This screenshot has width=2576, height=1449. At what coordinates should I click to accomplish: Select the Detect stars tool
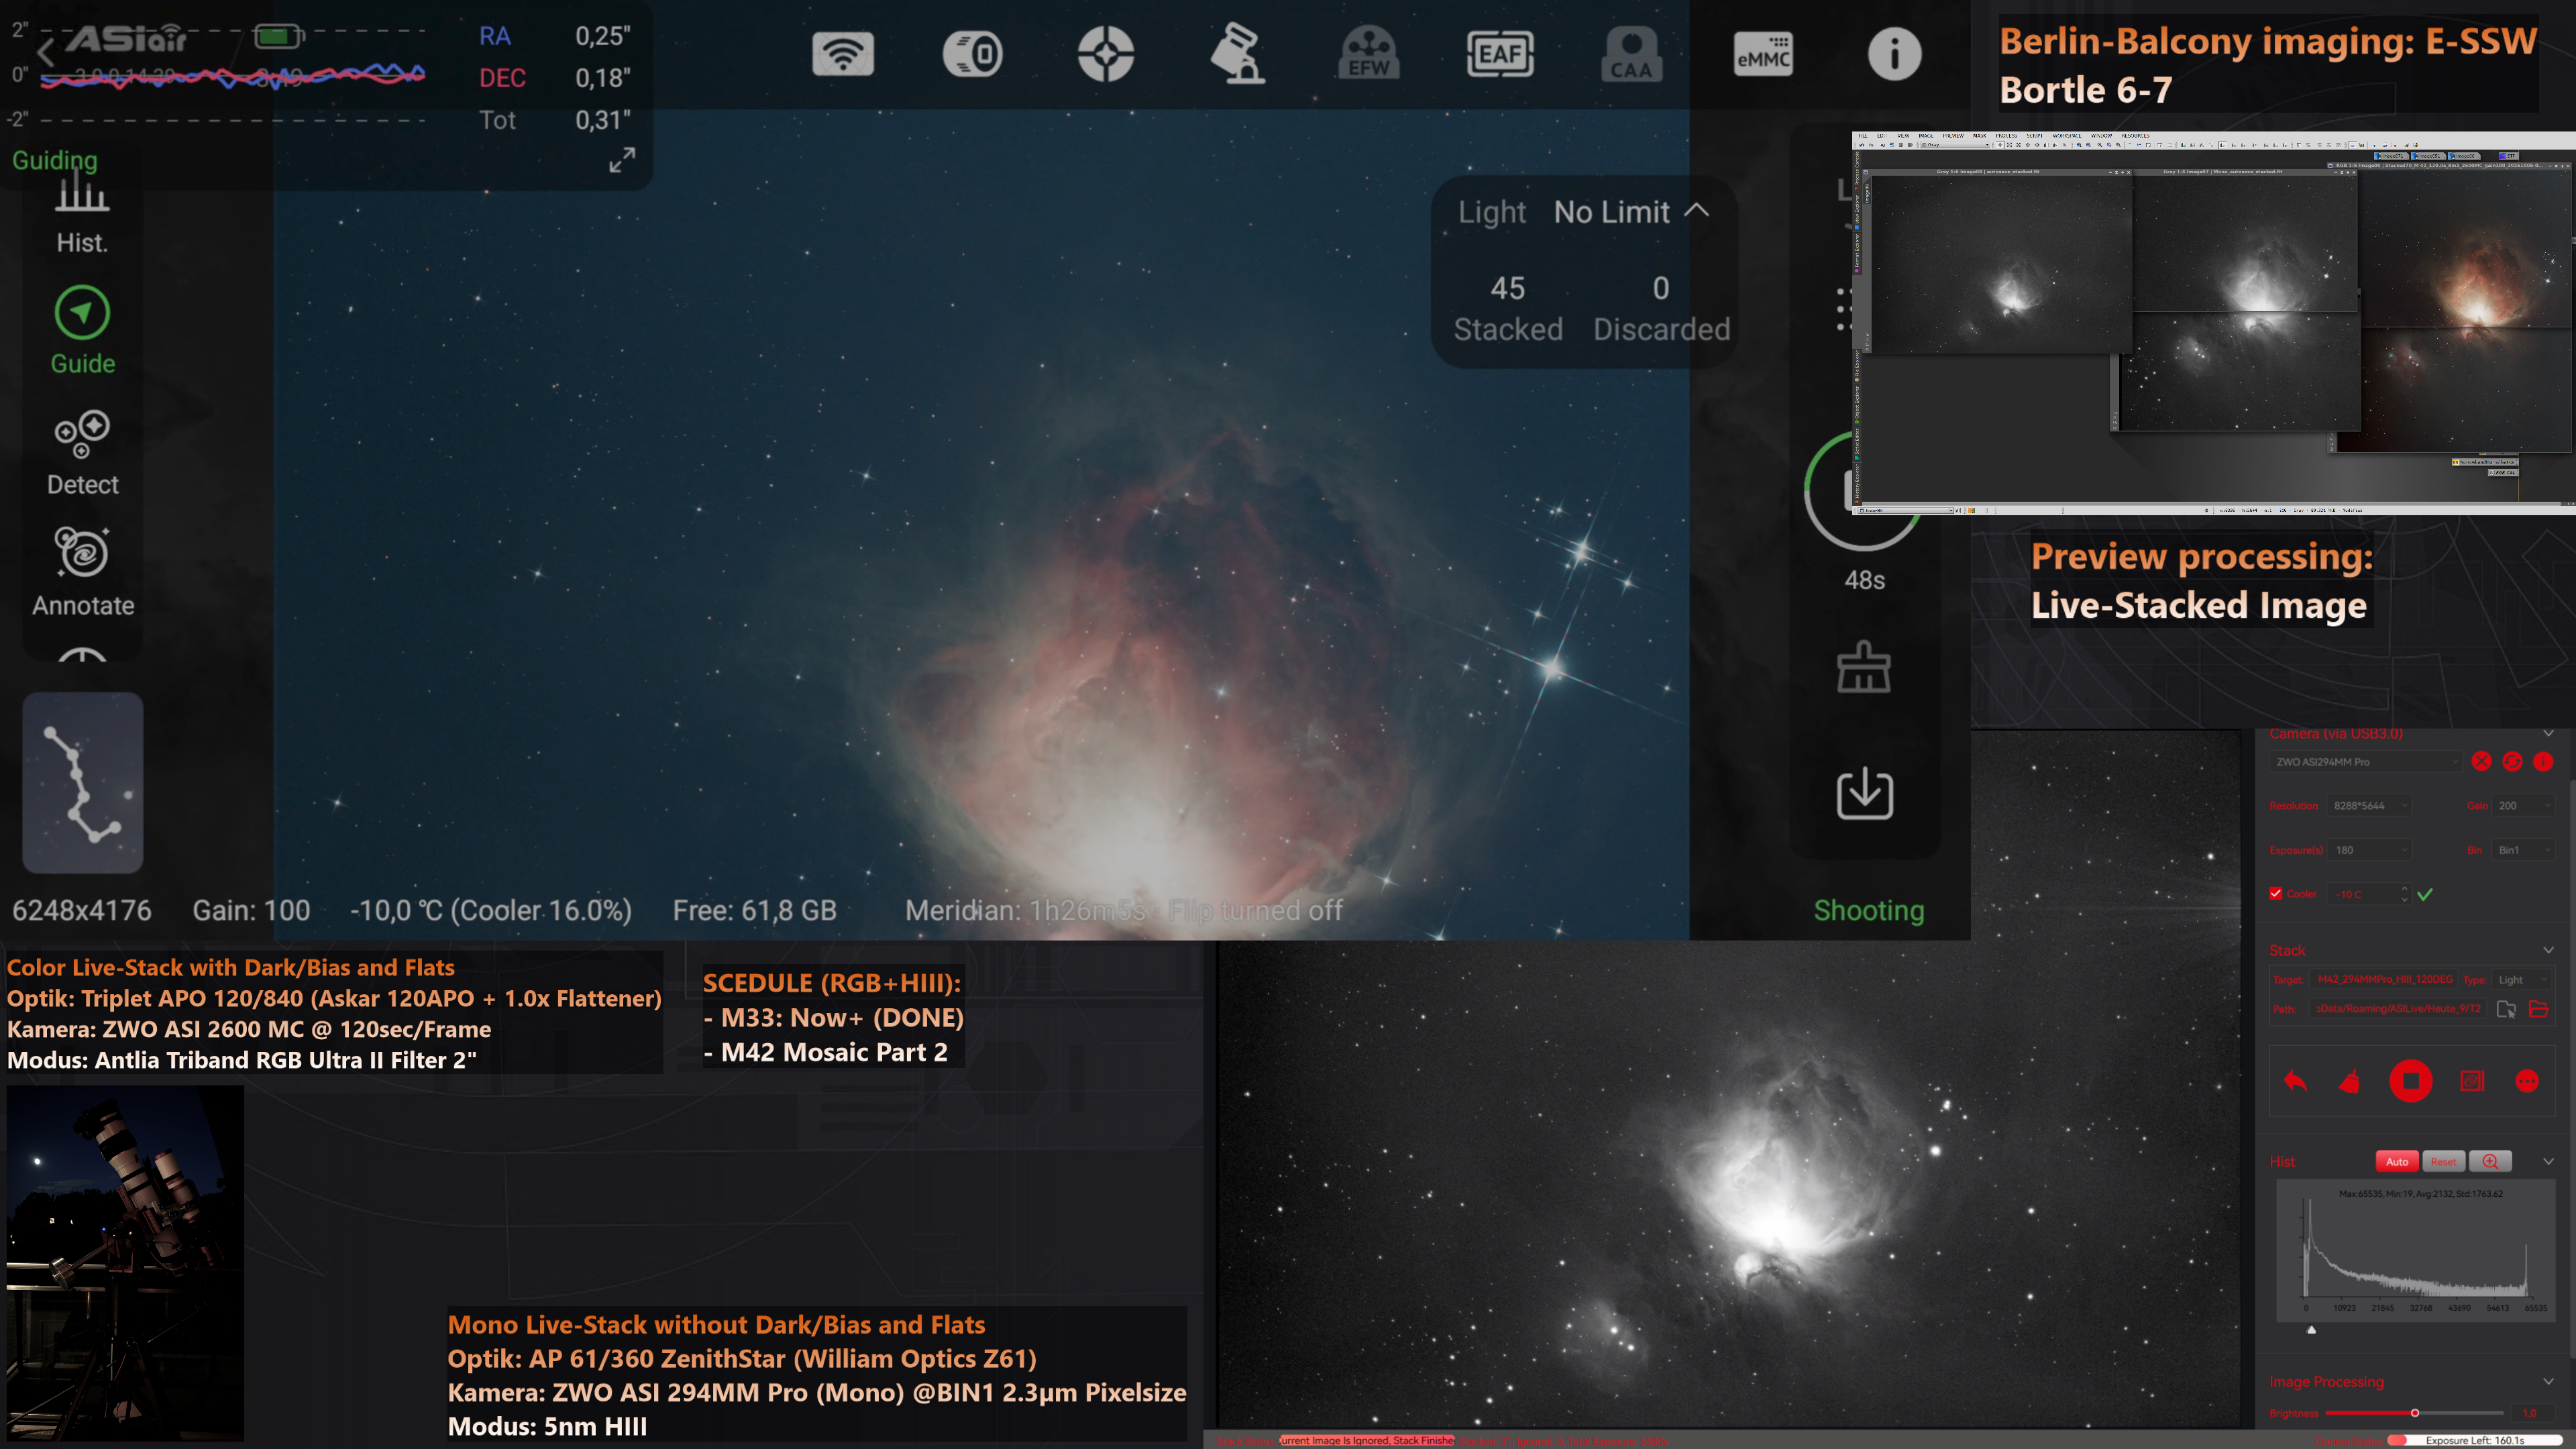(82, 453)
